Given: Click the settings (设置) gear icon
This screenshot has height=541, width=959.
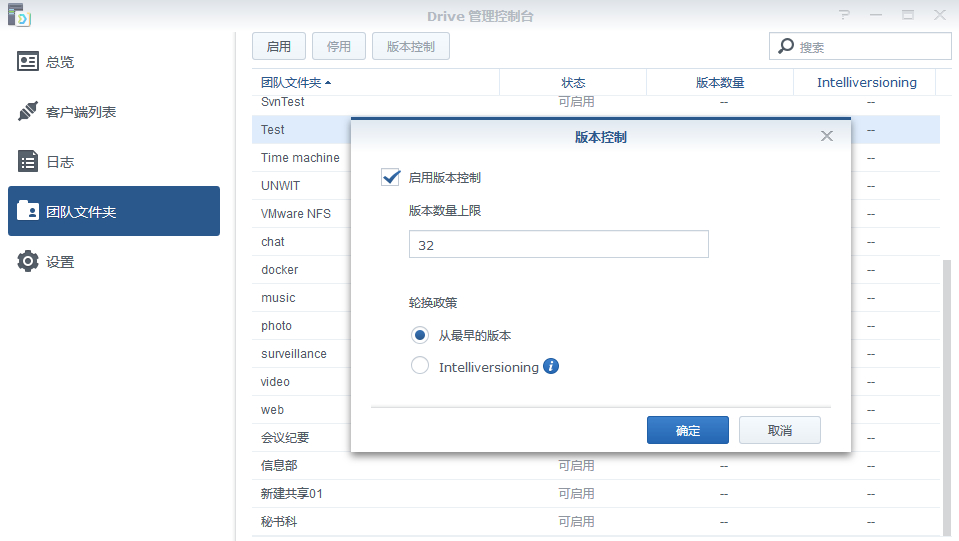Looking at the screenshot, I should click(x=28, y=262).
